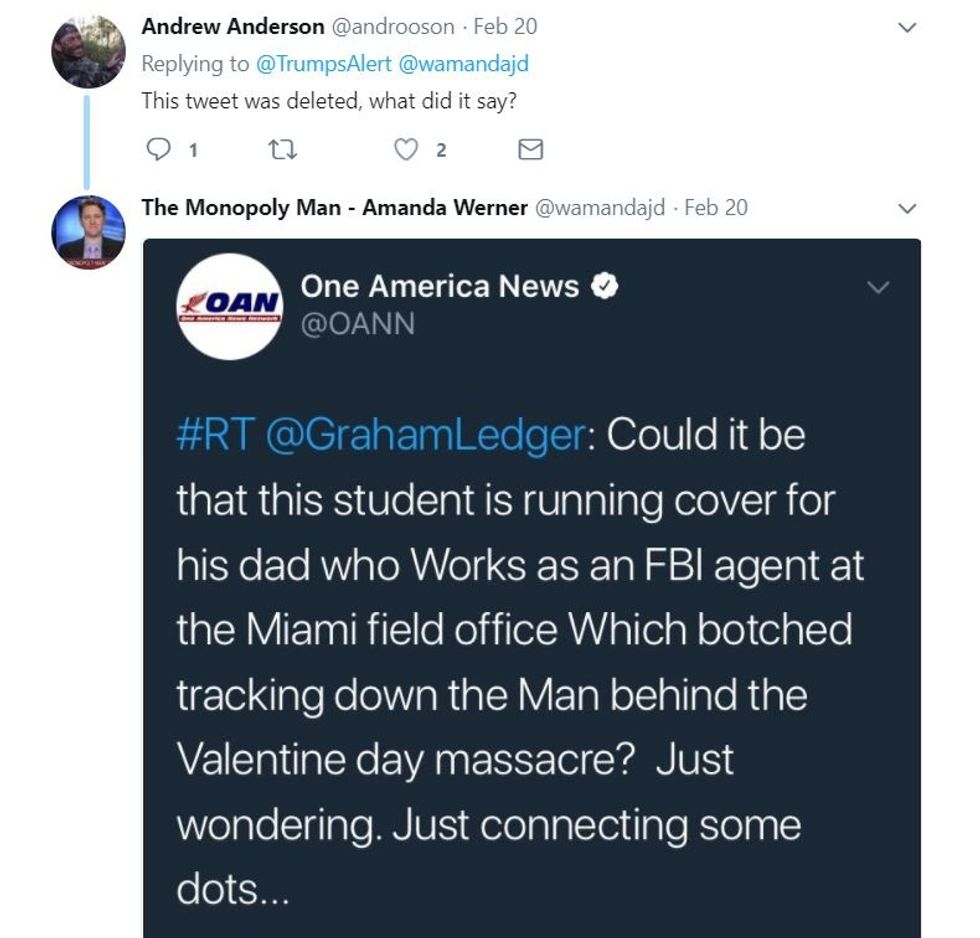Click the OAN logo avatar
Screen dimensions: 980x938
pyautogui.click(x=230, y=307)
